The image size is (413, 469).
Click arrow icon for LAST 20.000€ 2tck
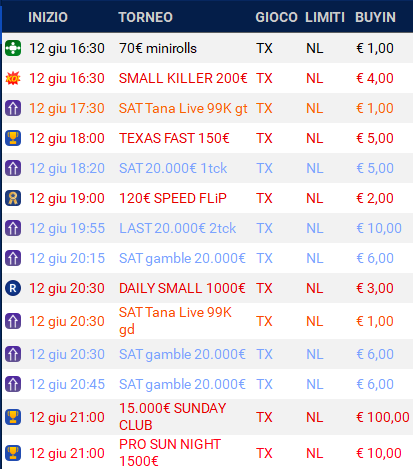click(x=13, y=228)
